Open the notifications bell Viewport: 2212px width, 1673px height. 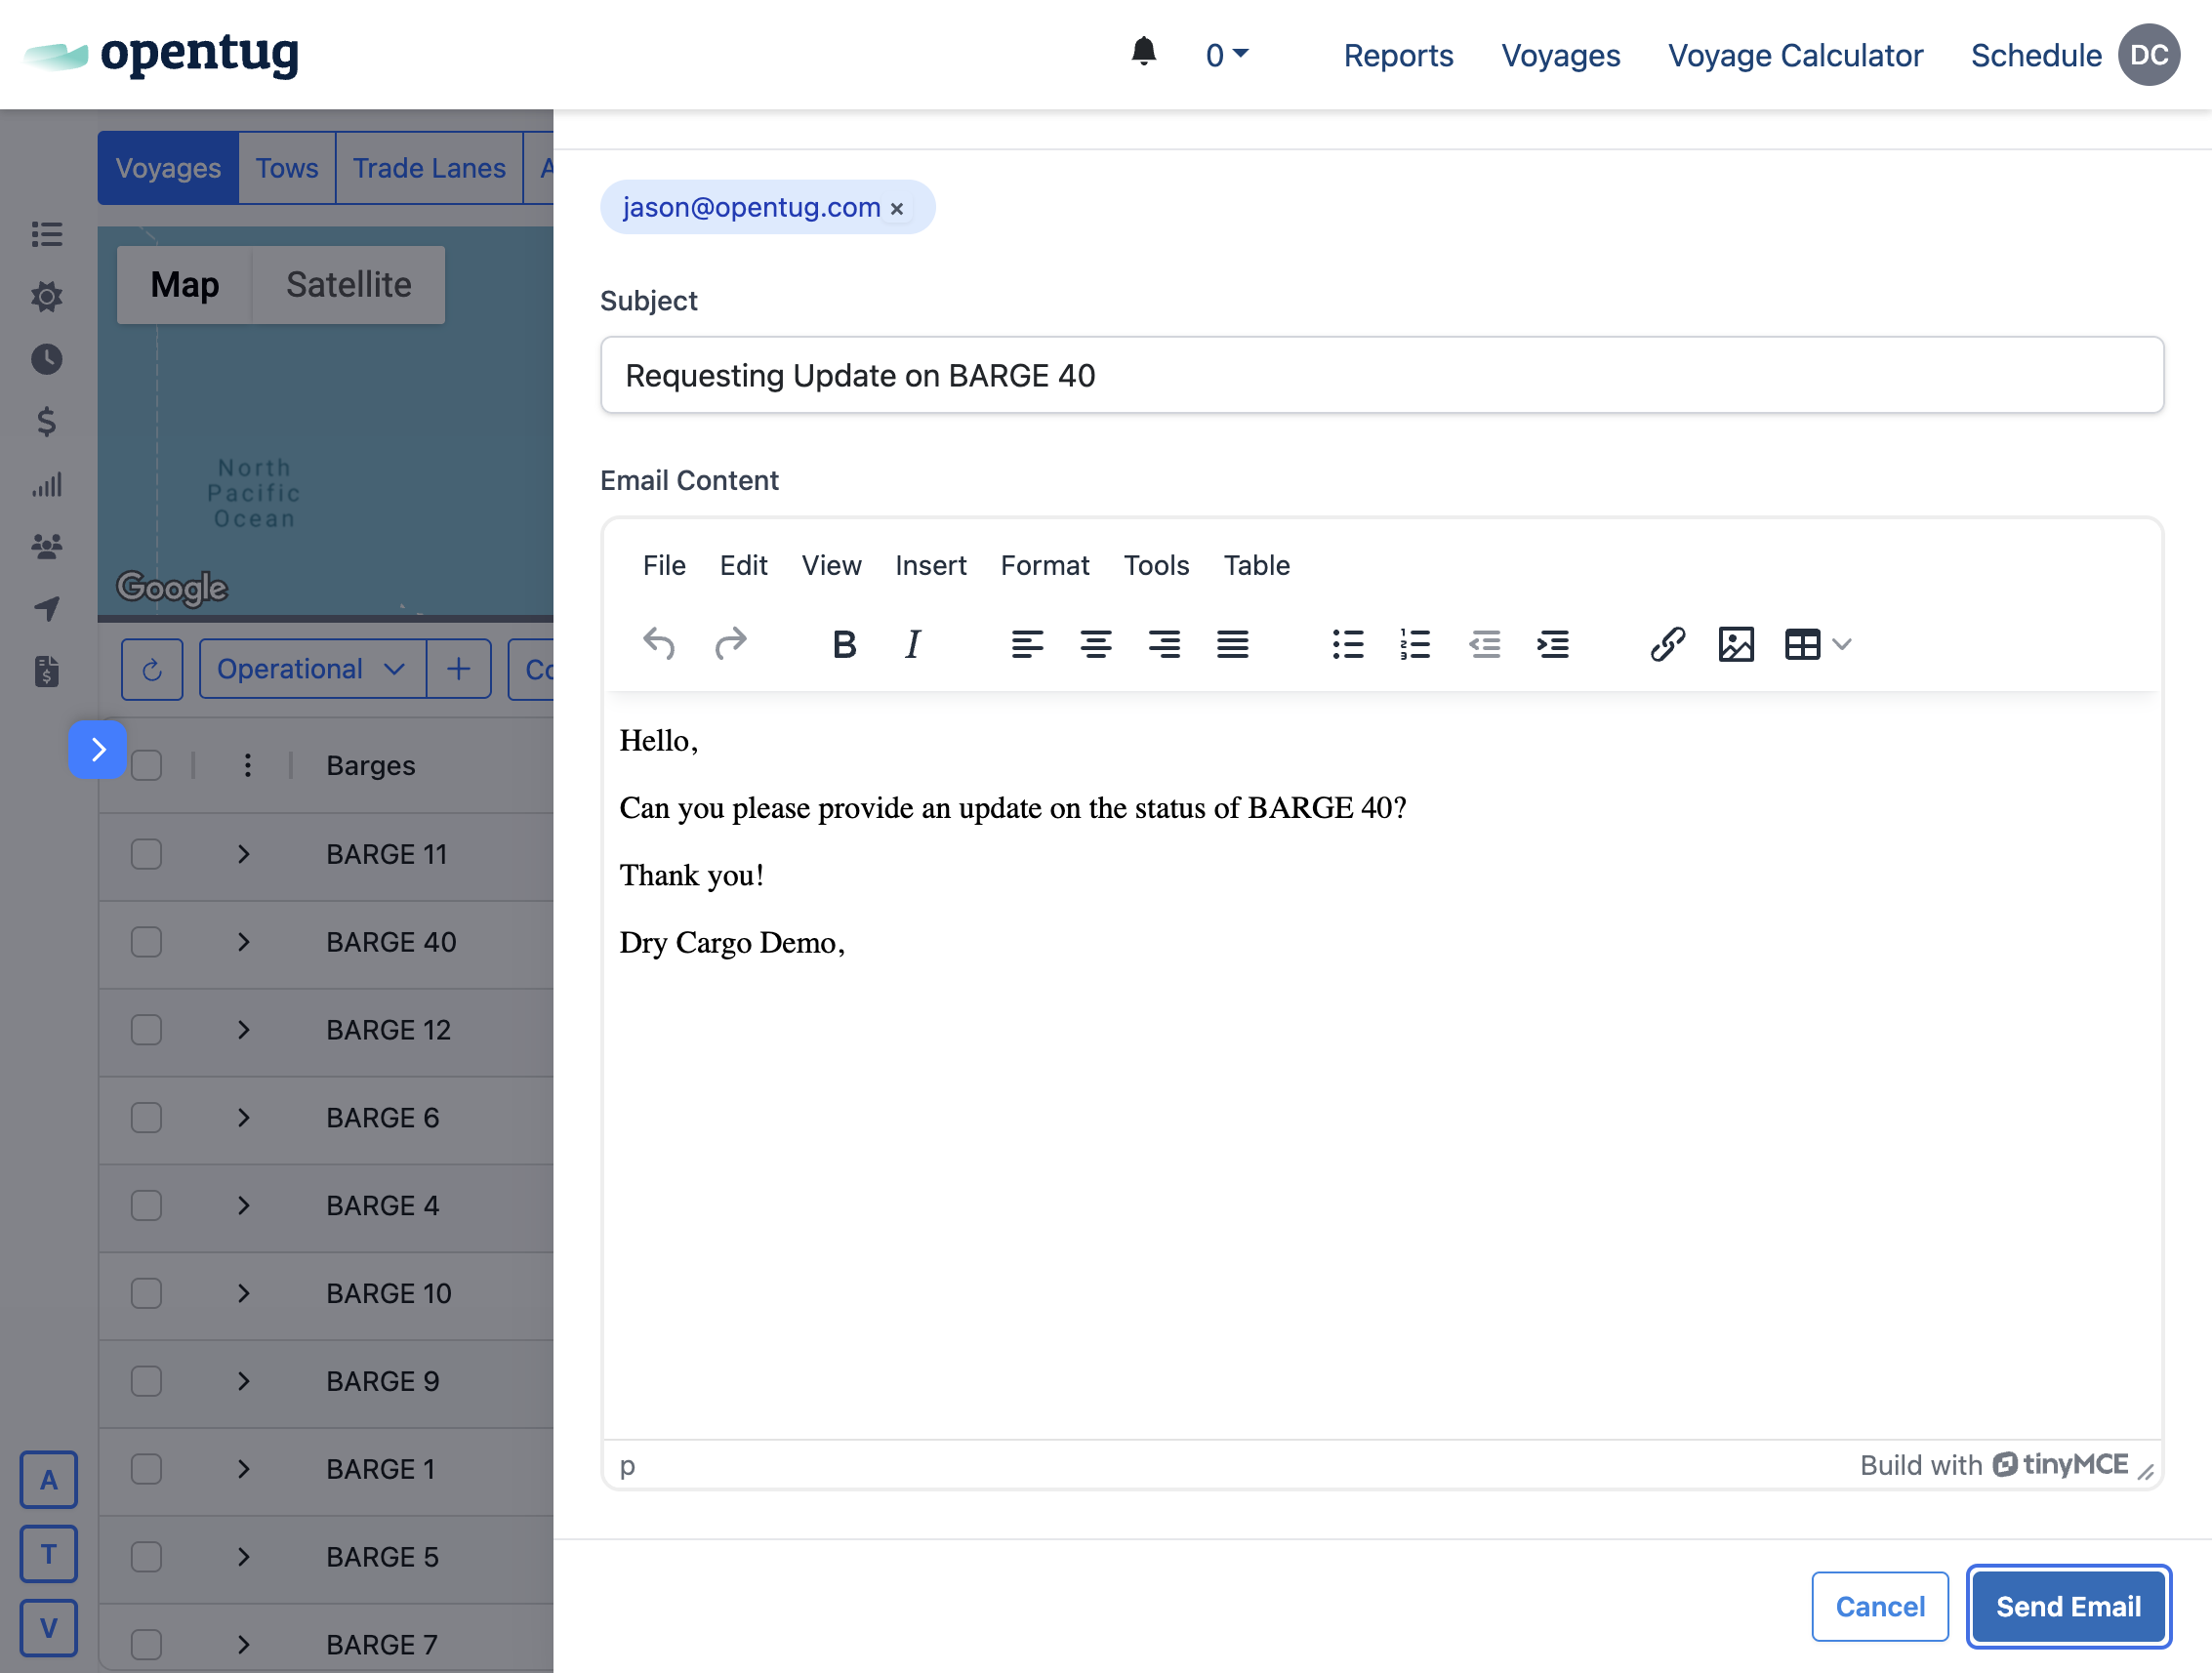[x=1143, y=52]
